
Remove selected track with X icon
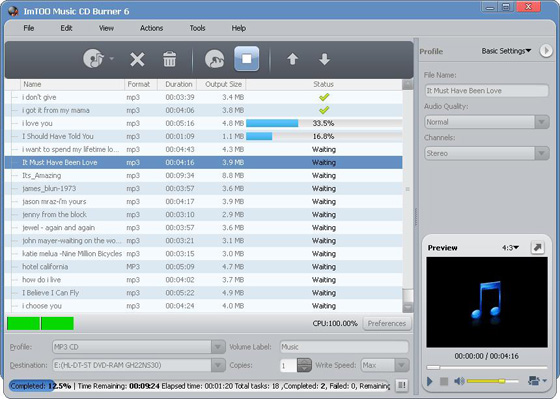point(137,59)
